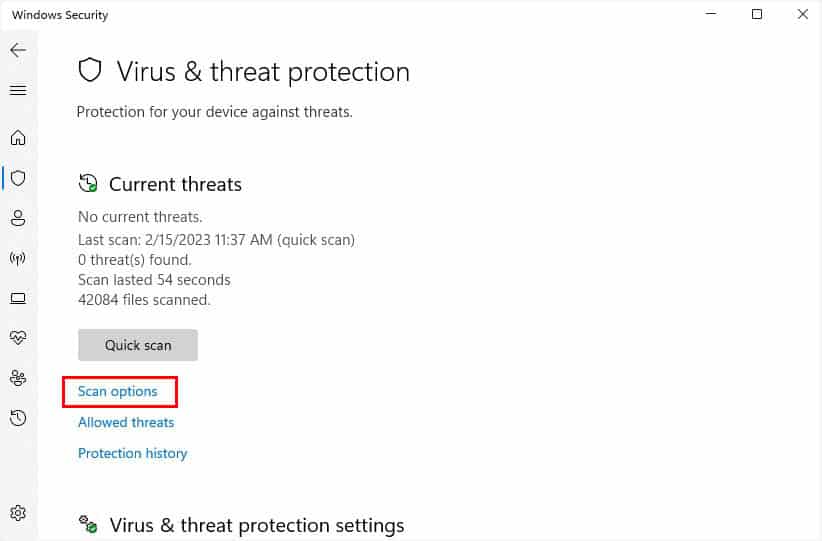Open Settings gear in sidebar
This screenshot has height=541, width=822.
click(18, 513)
